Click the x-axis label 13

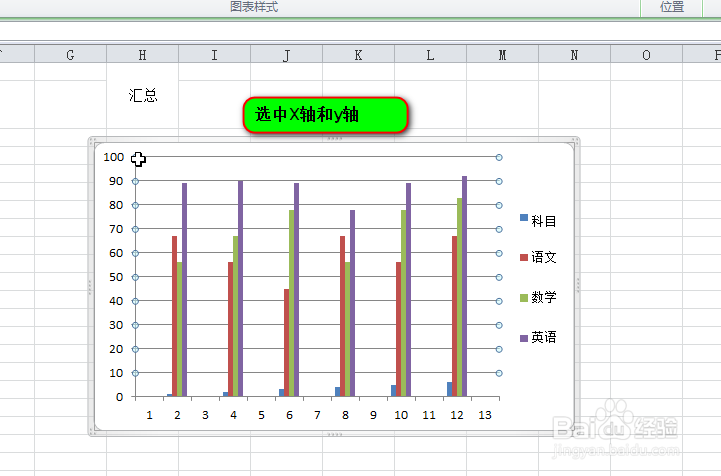(485, 415)
